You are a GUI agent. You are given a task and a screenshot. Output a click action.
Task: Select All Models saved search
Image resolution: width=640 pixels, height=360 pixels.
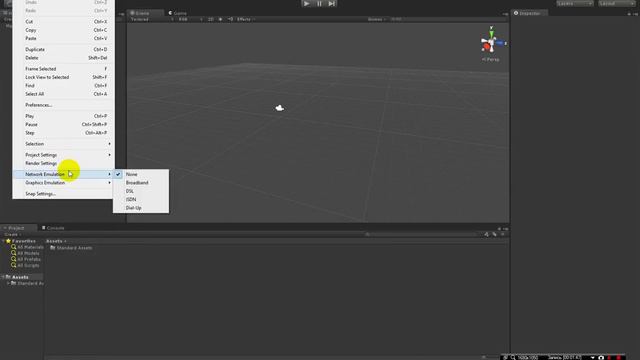[x=25, y=253]
